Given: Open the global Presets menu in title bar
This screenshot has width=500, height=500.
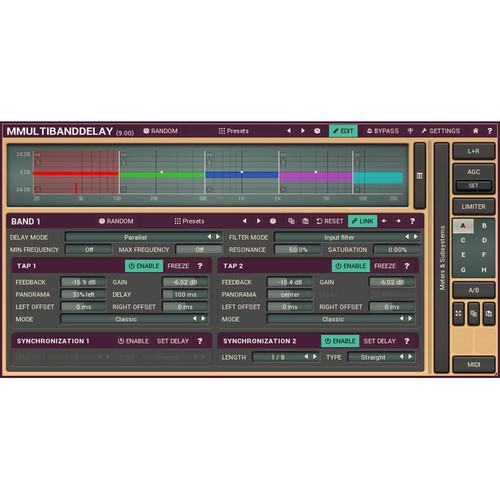Looking at the screenshot, I should [234, 131].
